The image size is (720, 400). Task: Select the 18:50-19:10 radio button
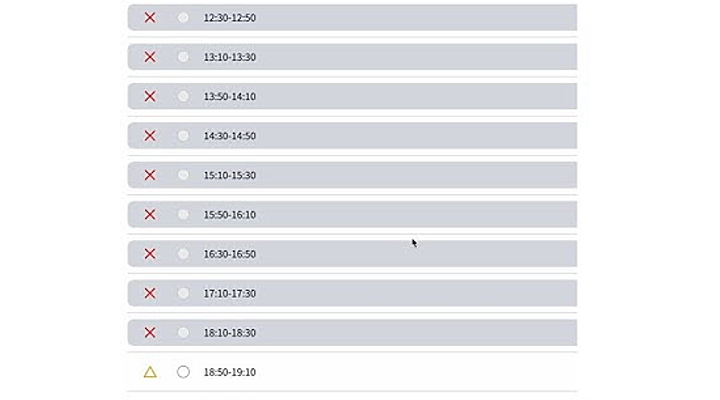click(183, 372)
